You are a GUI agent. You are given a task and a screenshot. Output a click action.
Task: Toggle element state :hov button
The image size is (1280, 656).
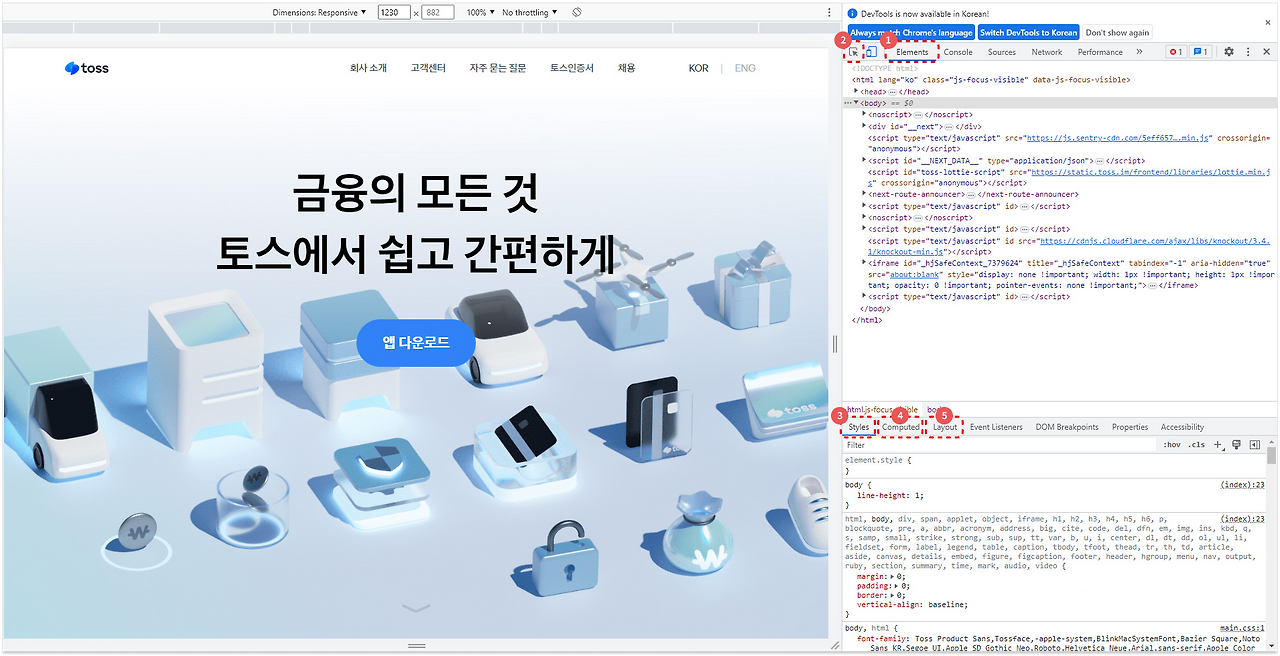[1172, 445]
